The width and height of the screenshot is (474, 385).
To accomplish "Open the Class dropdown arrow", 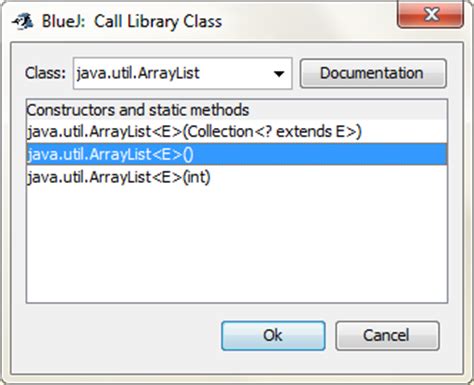I will point(279,74).
